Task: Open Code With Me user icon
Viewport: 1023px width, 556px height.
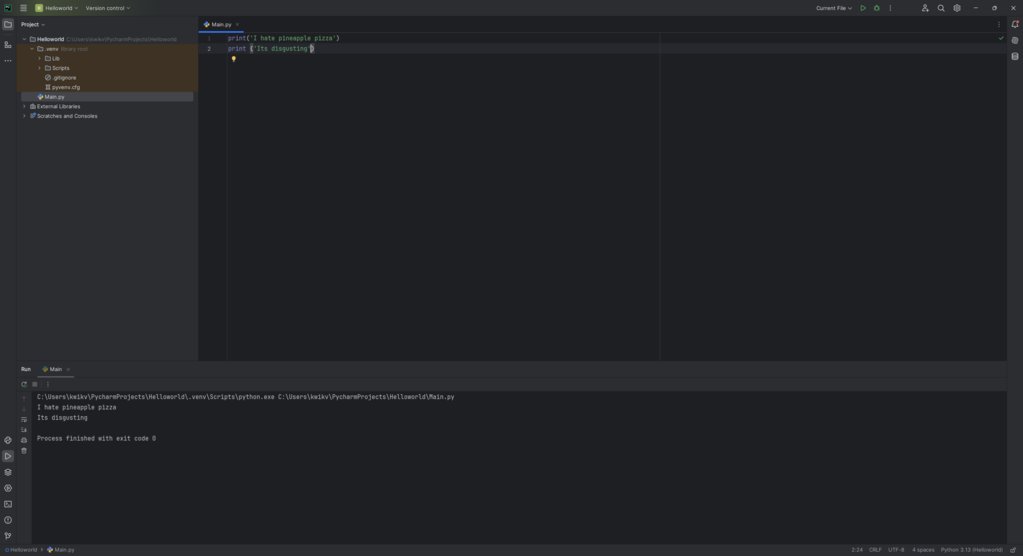Action: (x=925, y=8)
